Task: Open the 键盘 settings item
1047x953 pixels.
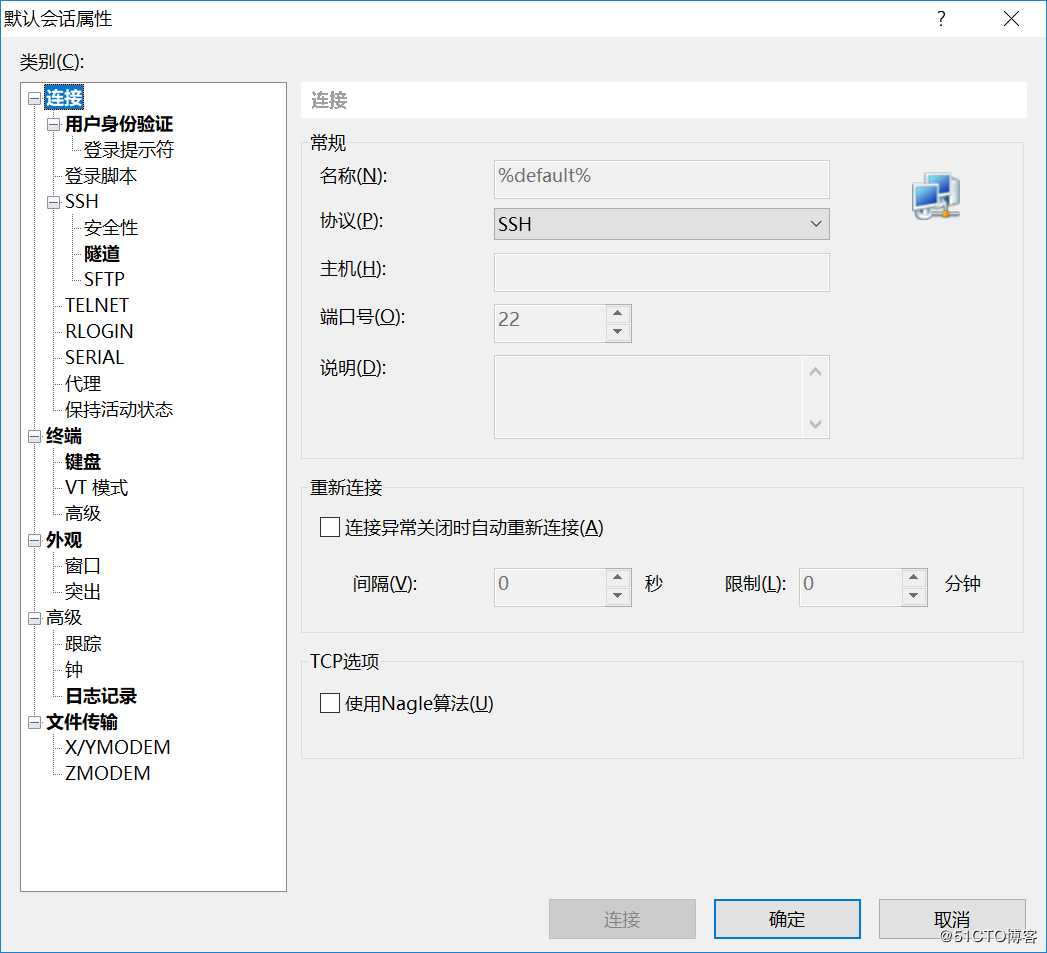Action: pos(83,461)
